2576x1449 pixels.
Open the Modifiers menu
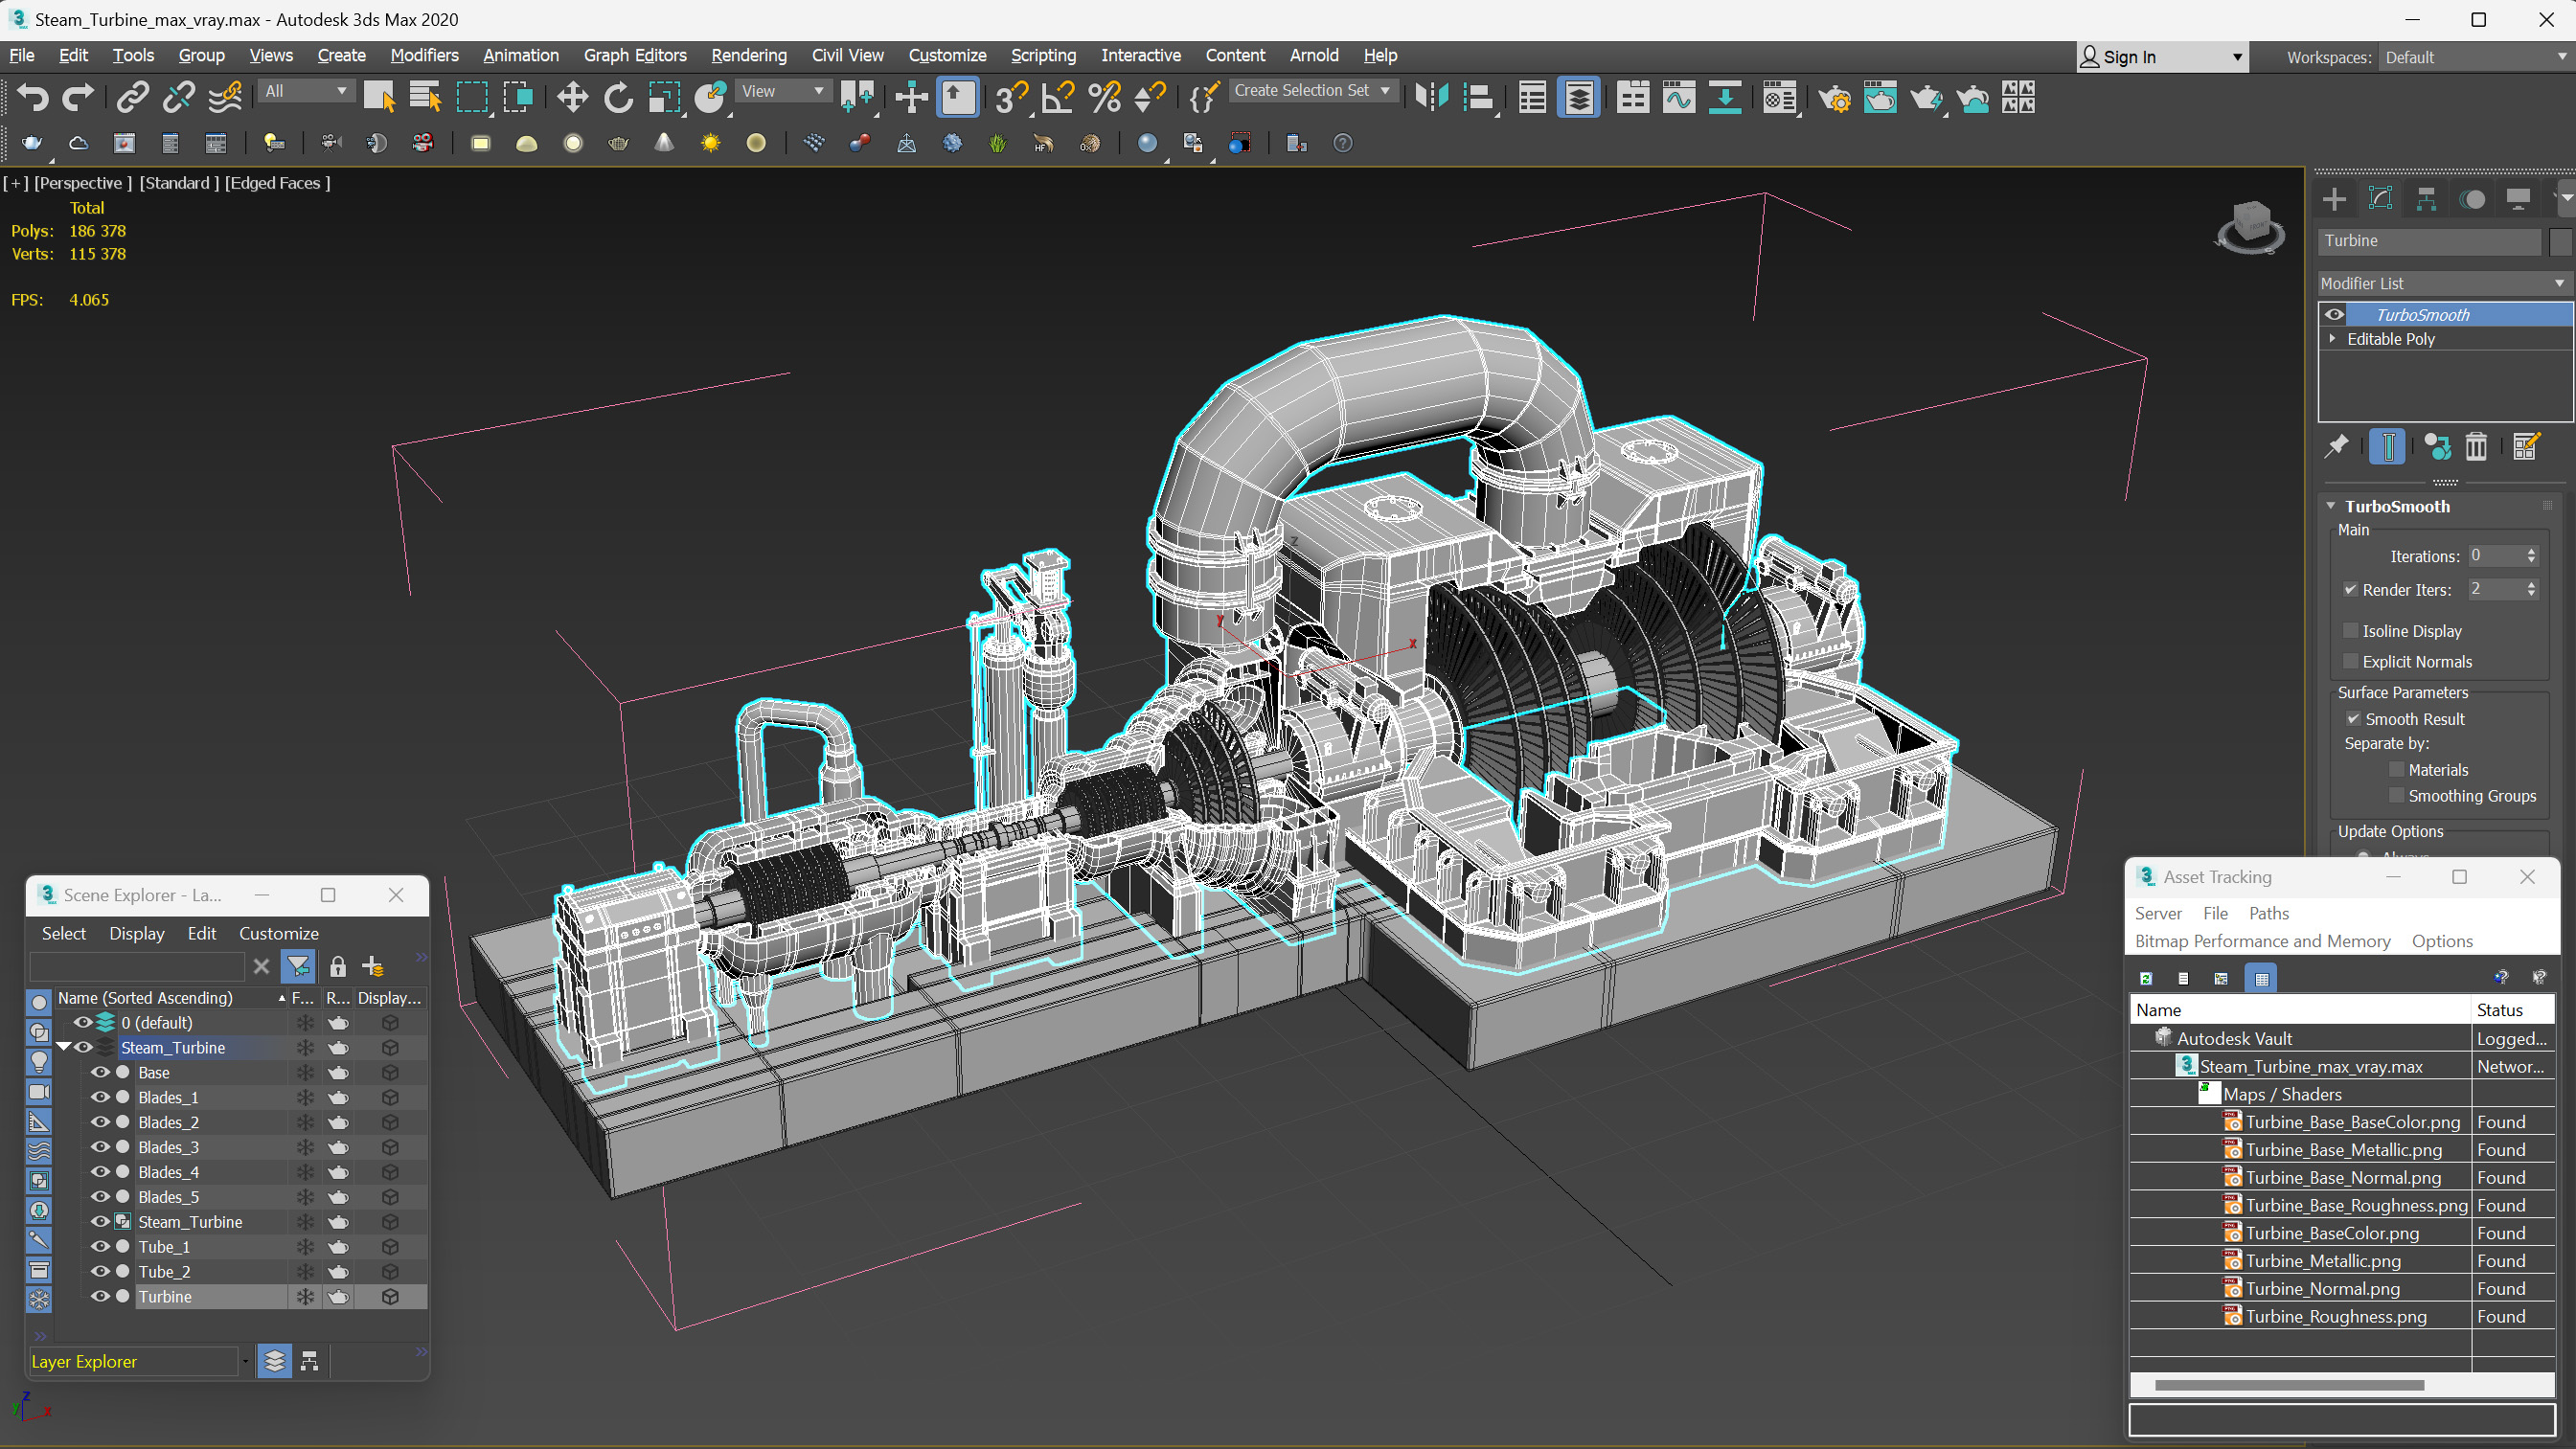(424, 56)
